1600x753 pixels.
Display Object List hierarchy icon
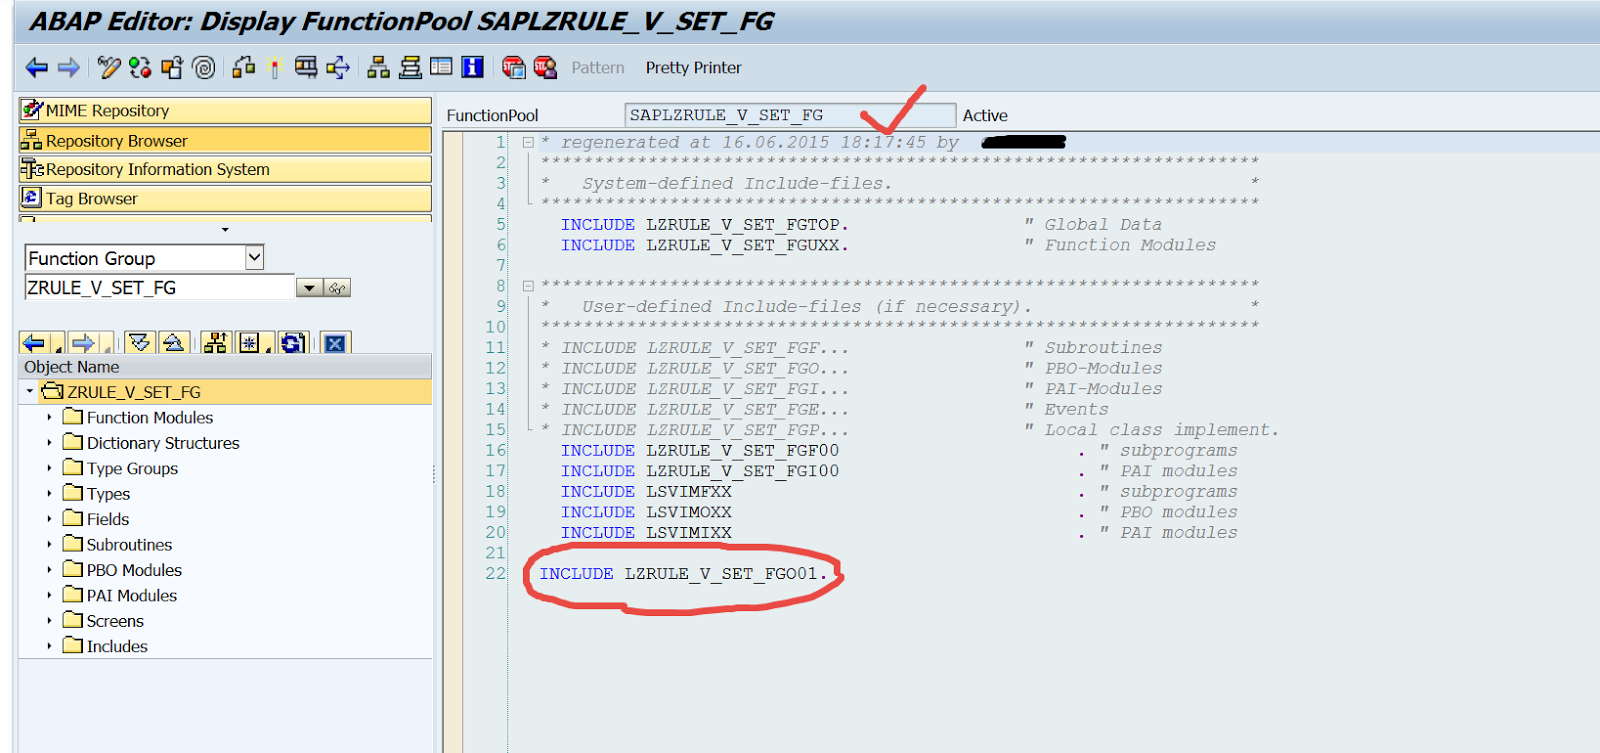coord(378,67)
